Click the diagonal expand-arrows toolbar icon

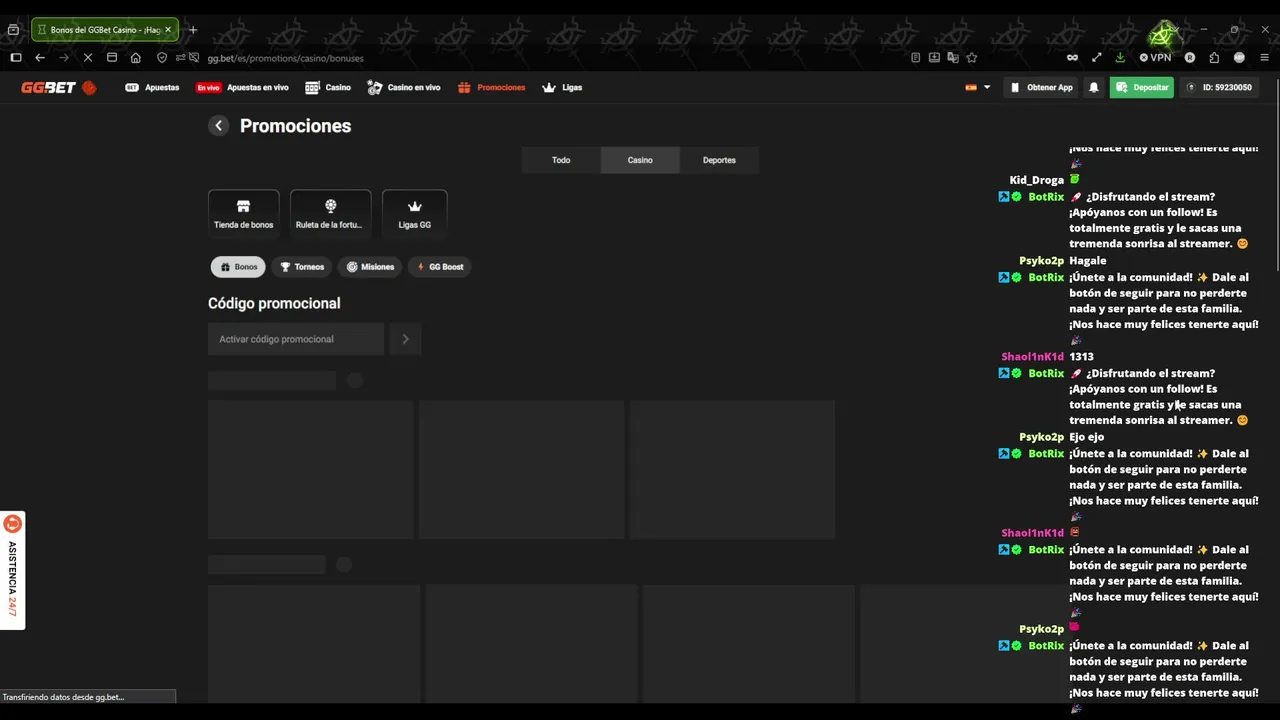1097,58
